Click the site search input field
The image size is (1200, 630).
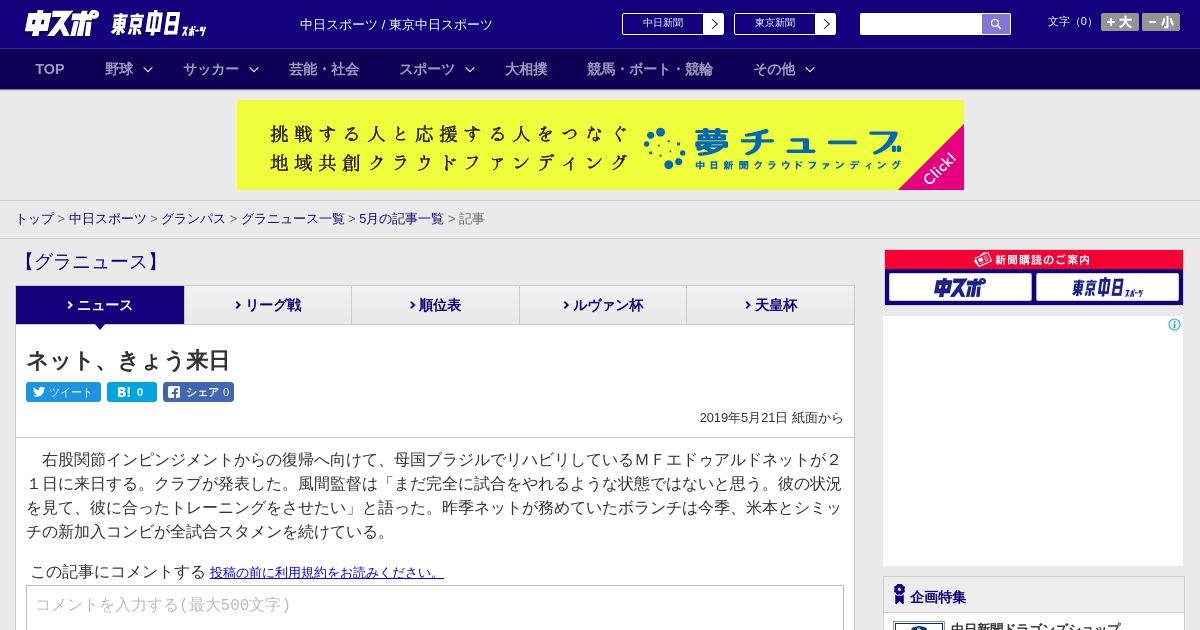pos(921,24)
